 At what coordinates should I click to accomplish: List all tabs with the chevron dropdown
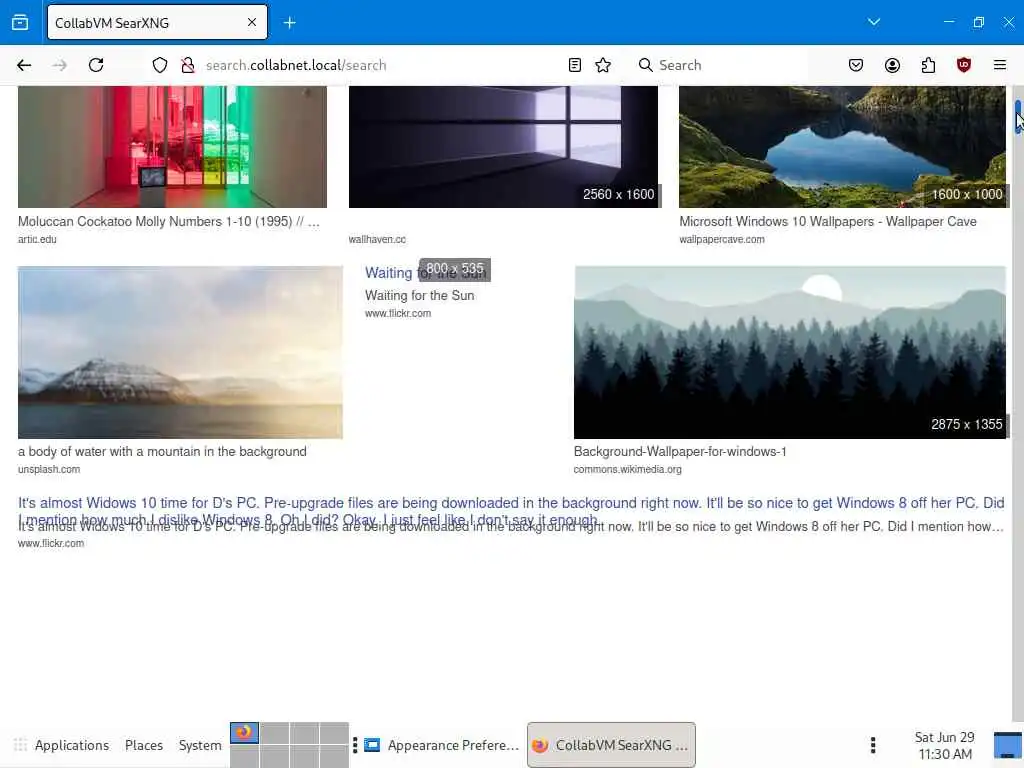tap(874, 22)
